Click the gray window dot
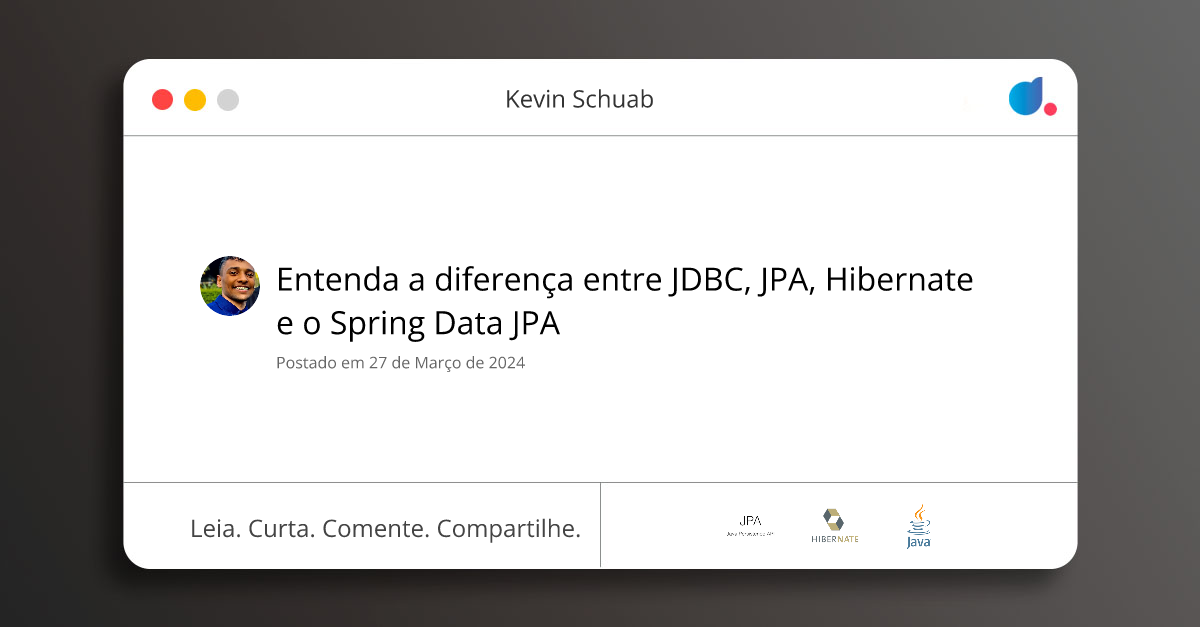 [228, 100]
